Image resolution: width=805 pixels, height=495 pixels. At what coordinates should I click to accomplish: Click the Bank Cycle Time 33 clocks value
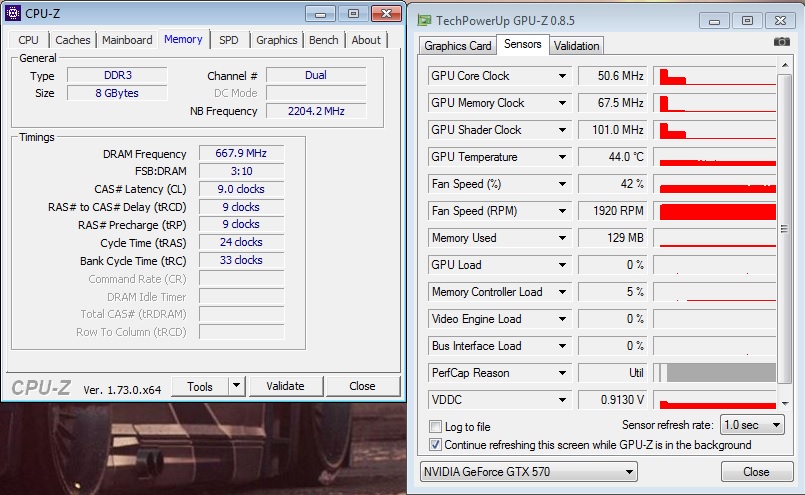tap(241, 260)
